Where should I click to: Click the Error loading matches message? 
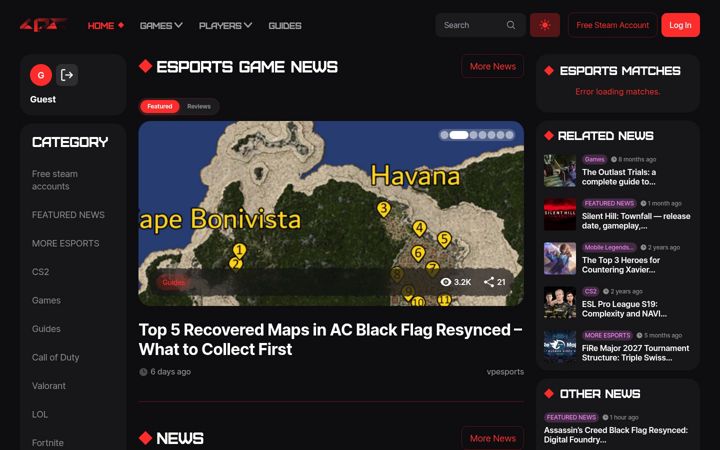618,92
